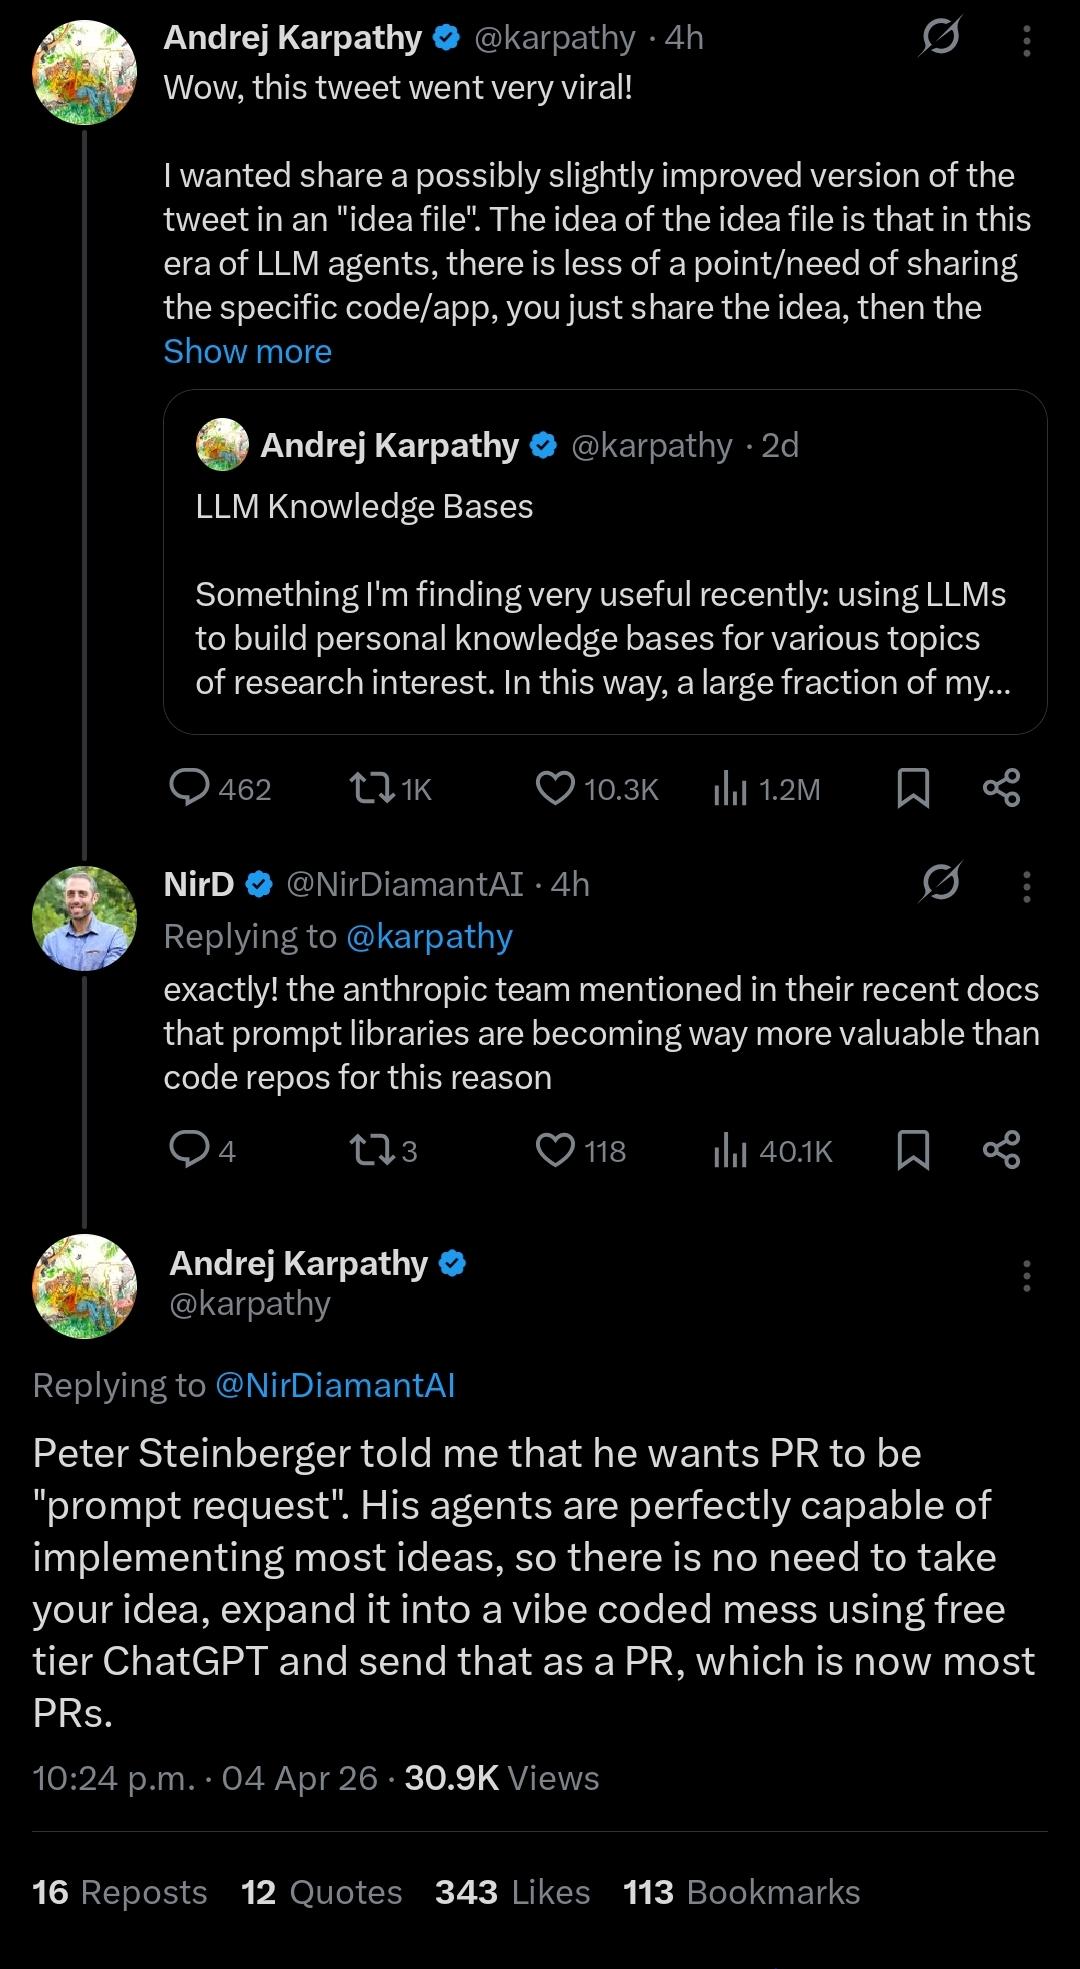Open three-dot menu on Karpathy's top tweet
Image resolution: width=1080 pixels, height=1969 pixels.
(1026, 40)
